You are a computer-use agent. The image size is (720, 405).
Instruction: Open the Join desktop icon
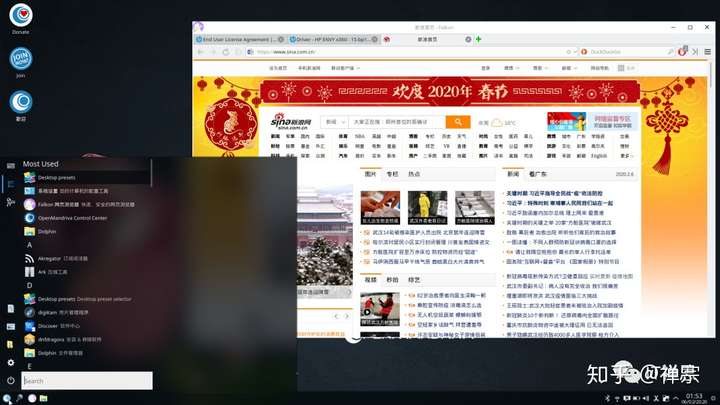(x=21, y=62)
